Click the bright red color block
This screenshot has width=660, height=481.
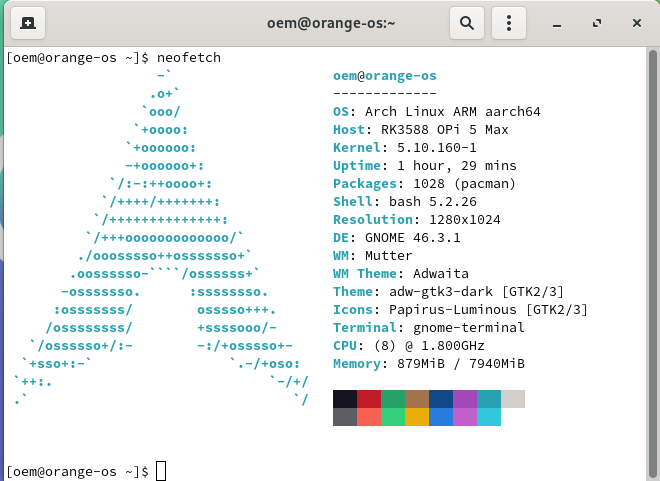(369, 417)
